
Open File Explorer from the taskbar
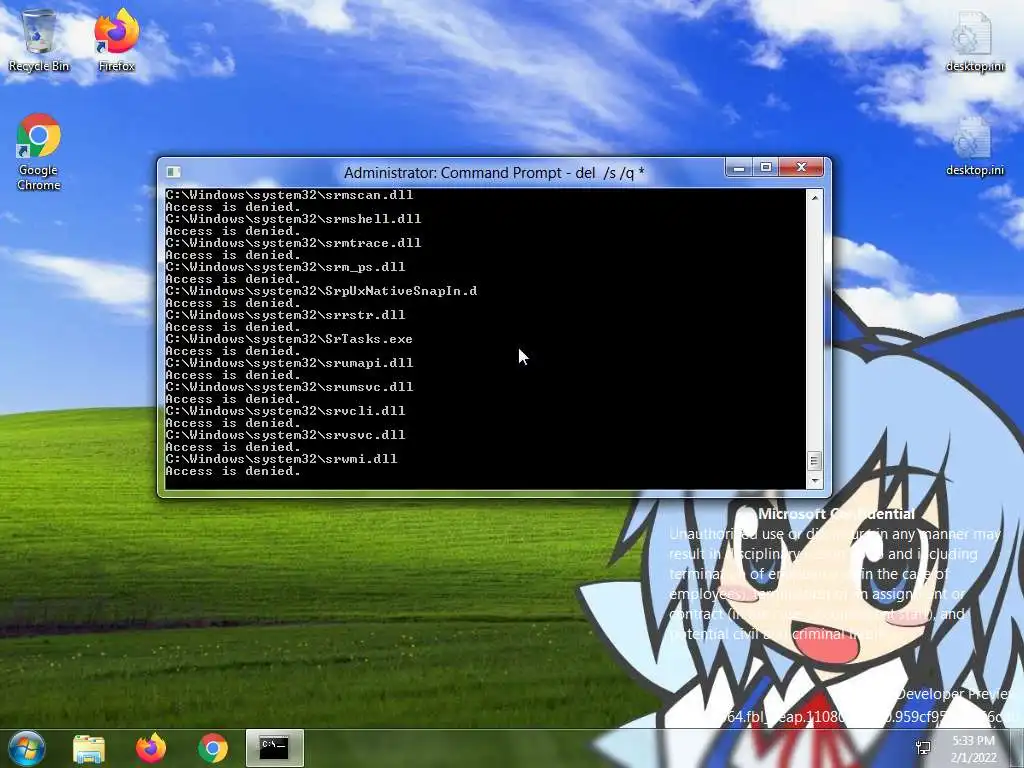click(x=89, y=748)
